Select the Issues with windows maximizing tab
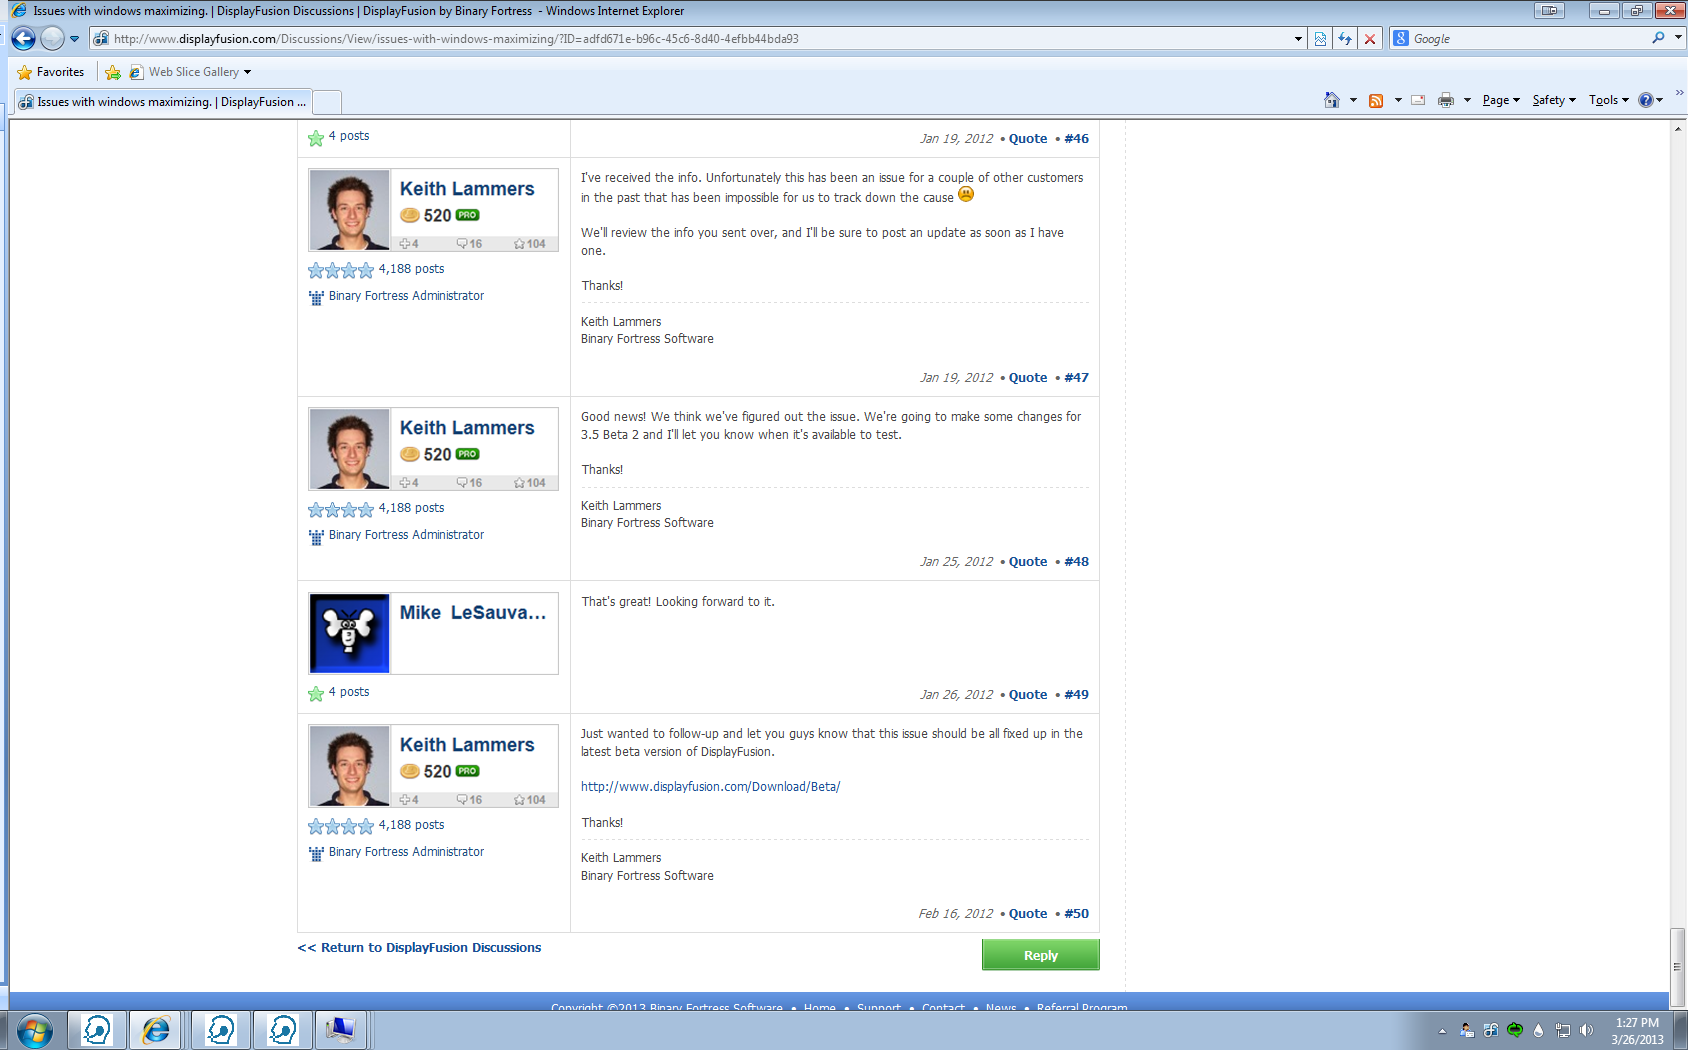Viewport: 1688px width, 1050px height. 163,102
